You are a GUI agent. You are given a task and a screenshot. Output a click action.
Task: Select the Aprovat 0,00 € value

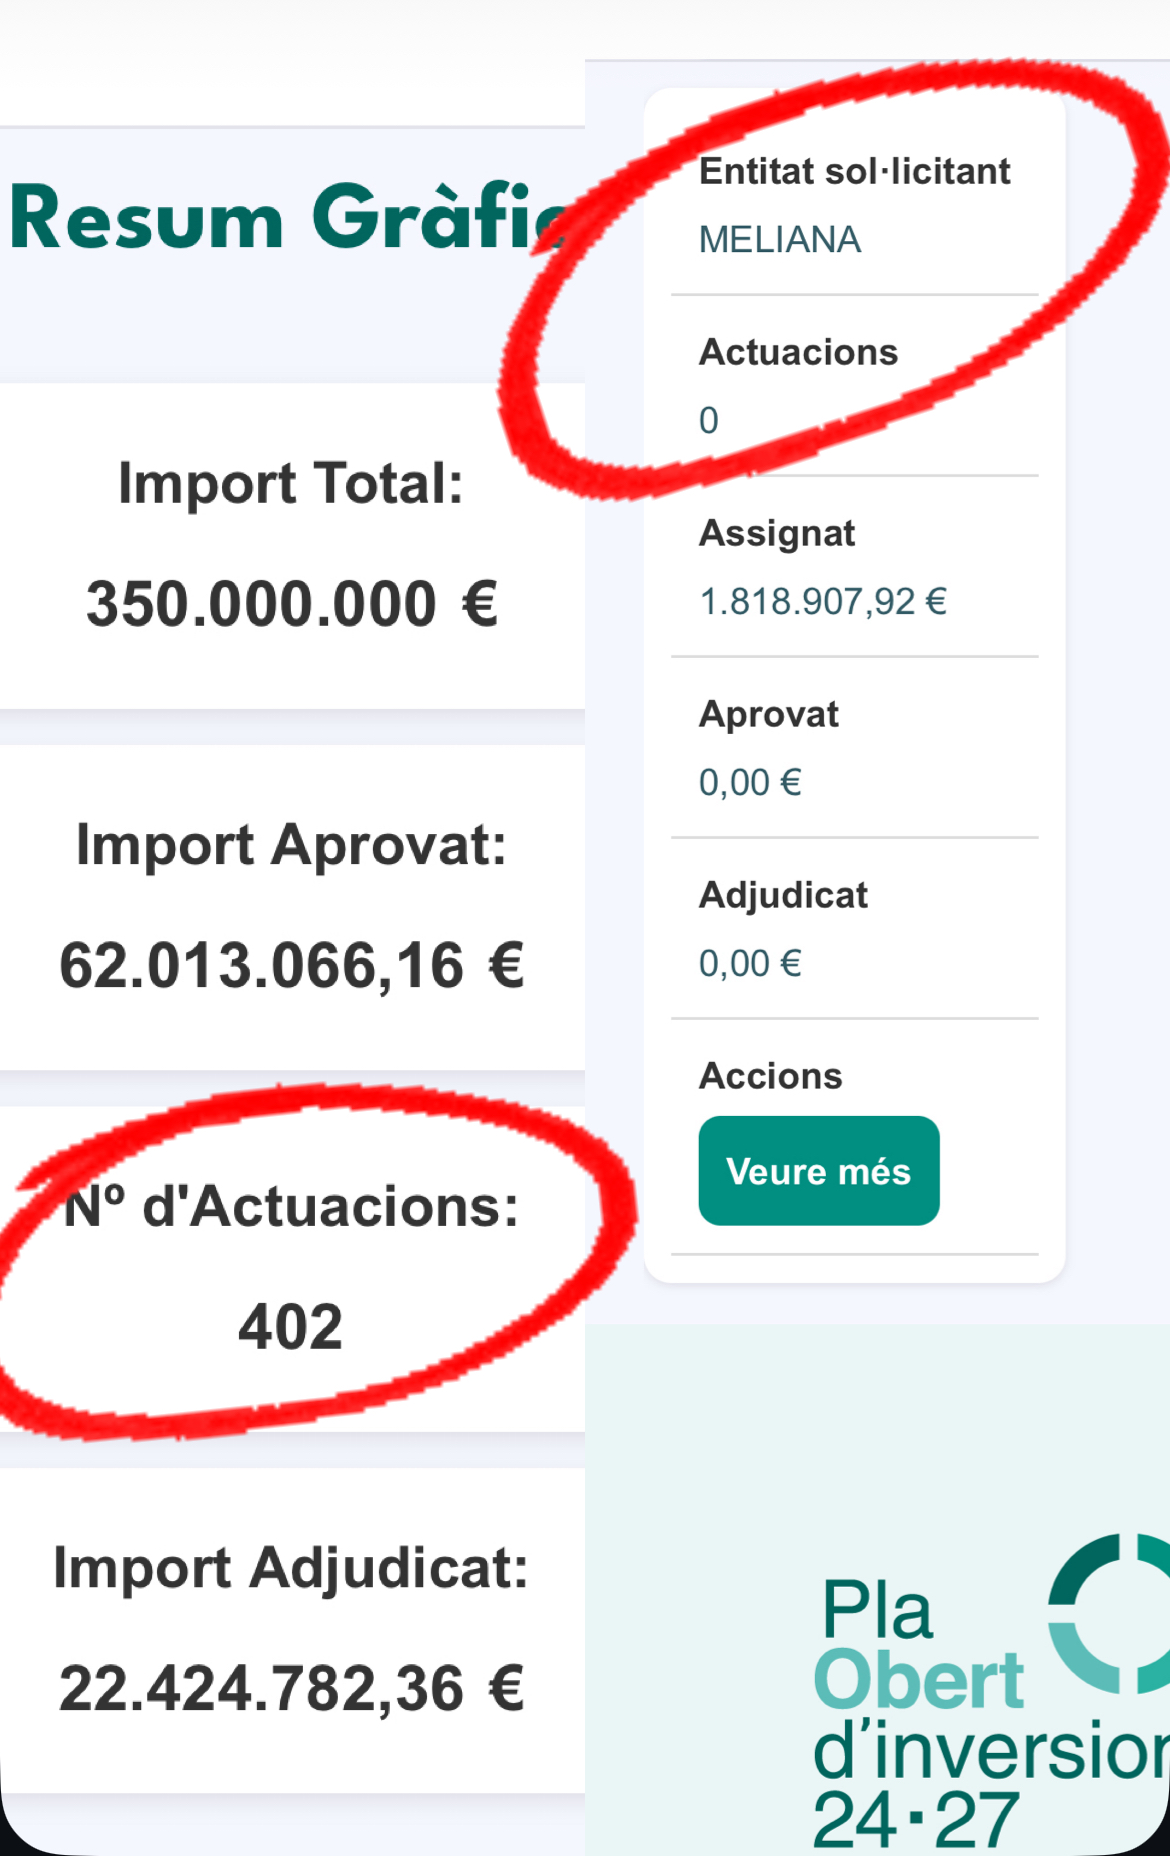[750, 782]
